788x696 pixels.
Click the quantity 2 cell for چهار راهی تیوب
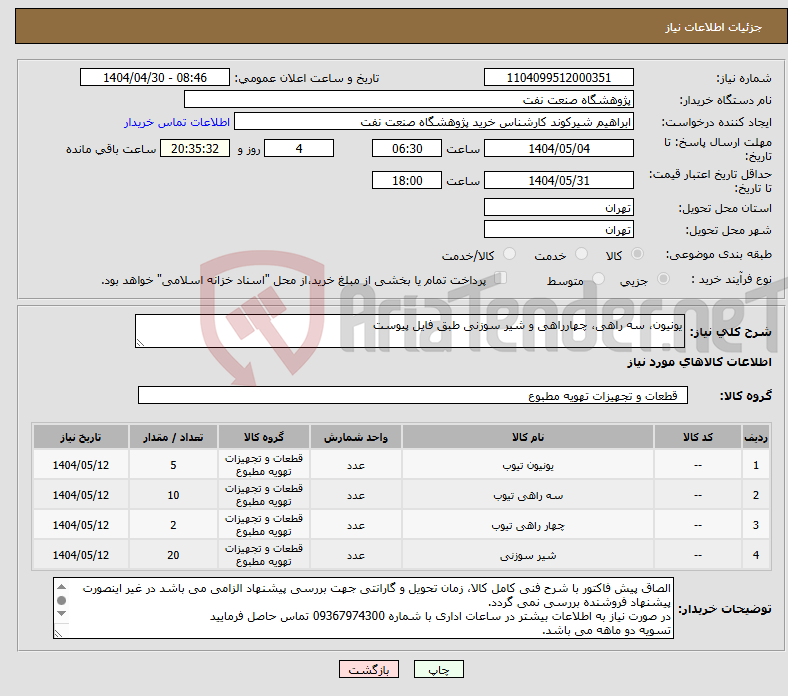point(173,525)
